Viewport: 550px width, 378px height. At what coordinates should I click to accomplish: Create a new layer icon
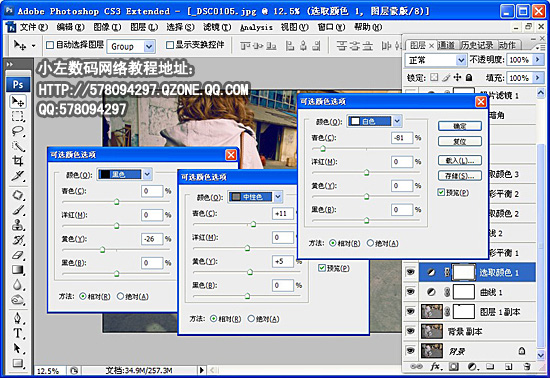pos(508,366)
